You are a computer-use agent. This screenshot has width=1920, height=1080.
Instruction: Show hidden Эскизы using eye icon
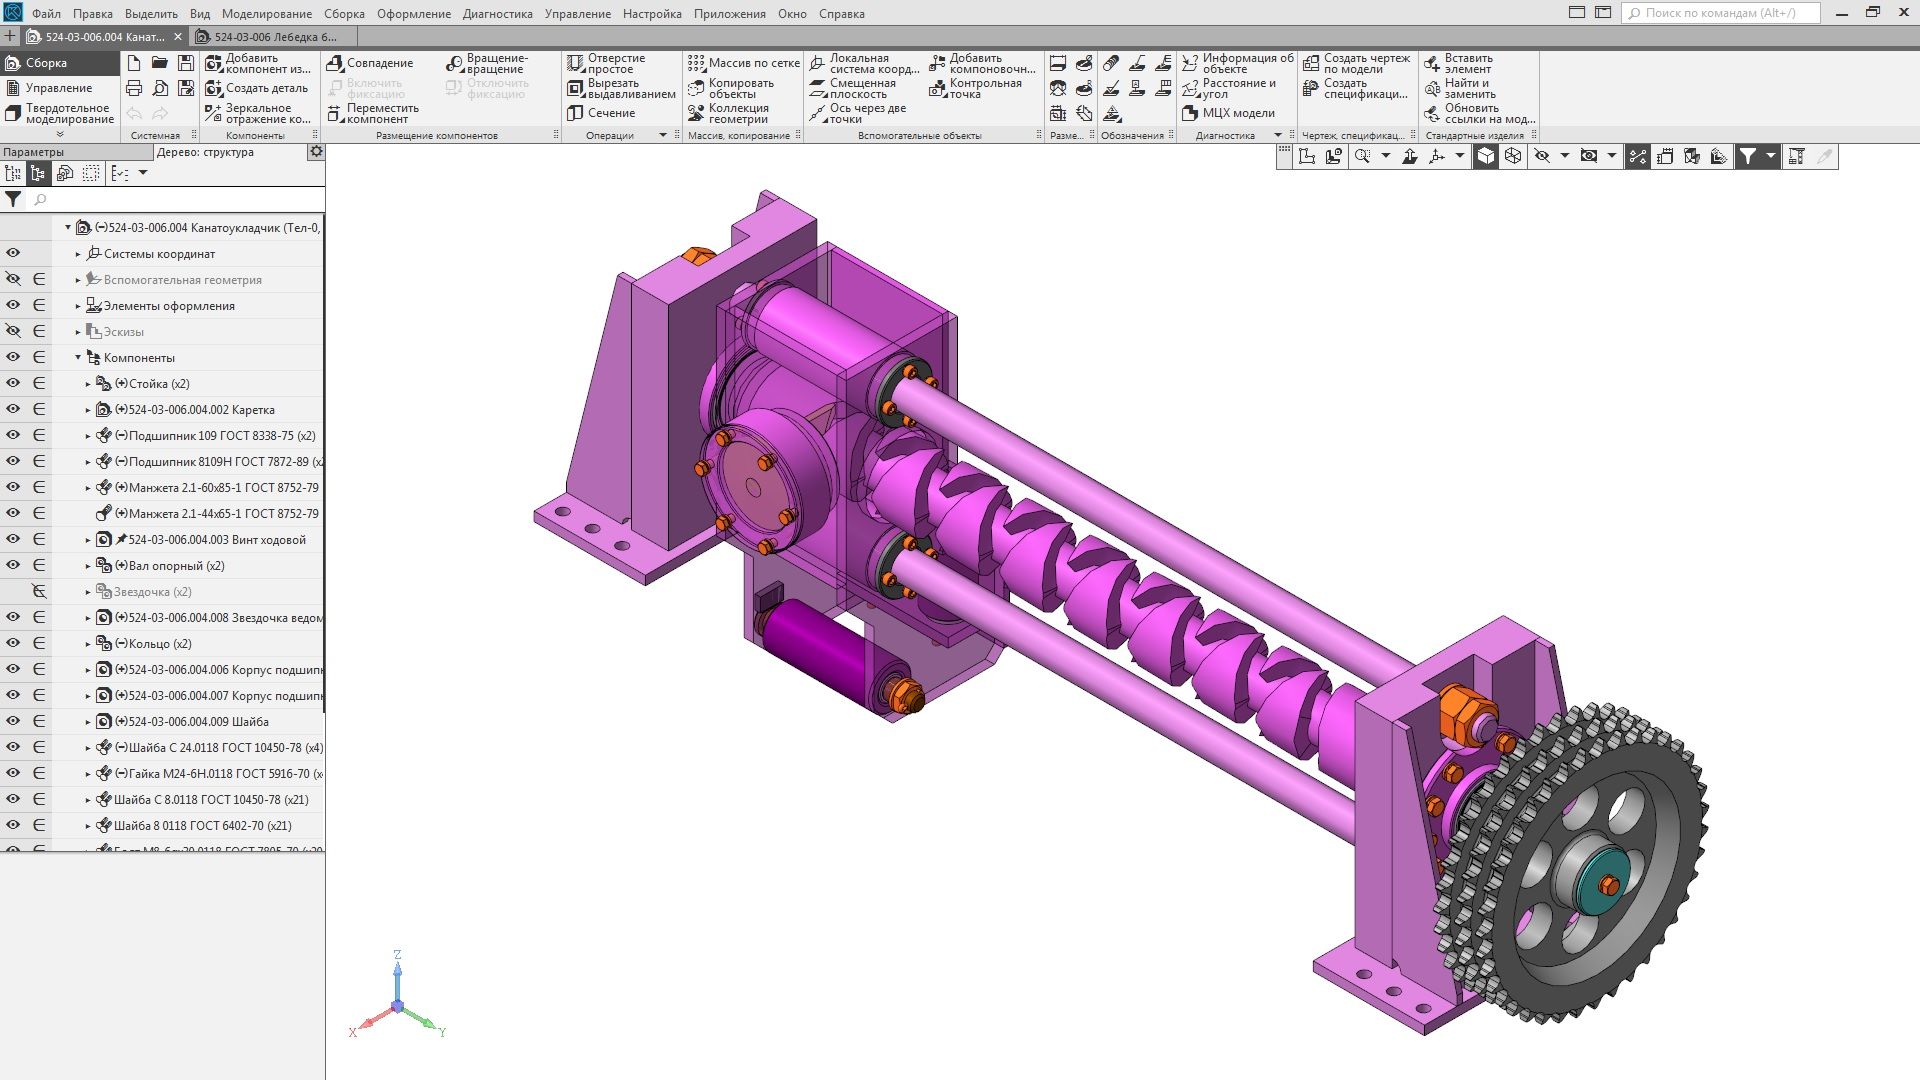tap(13, 331)
